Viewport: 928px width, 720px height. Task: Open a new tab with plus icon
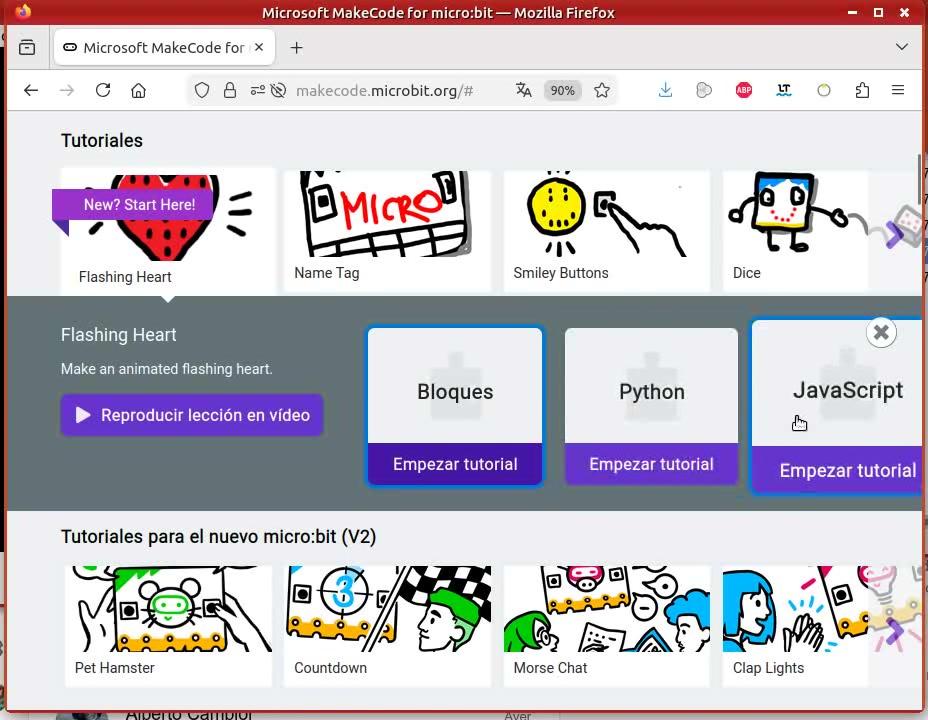(x=297, y=48)
